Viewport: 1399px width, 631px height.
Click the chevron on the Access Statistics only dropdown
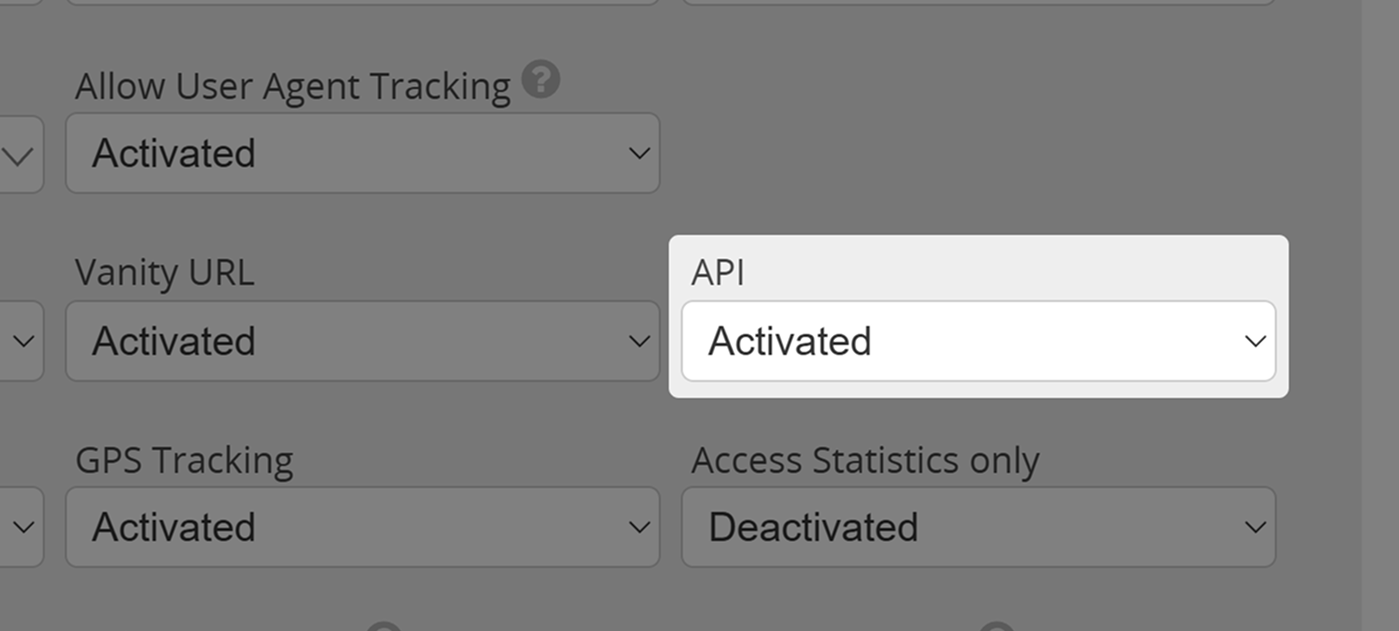(1255, 527)
